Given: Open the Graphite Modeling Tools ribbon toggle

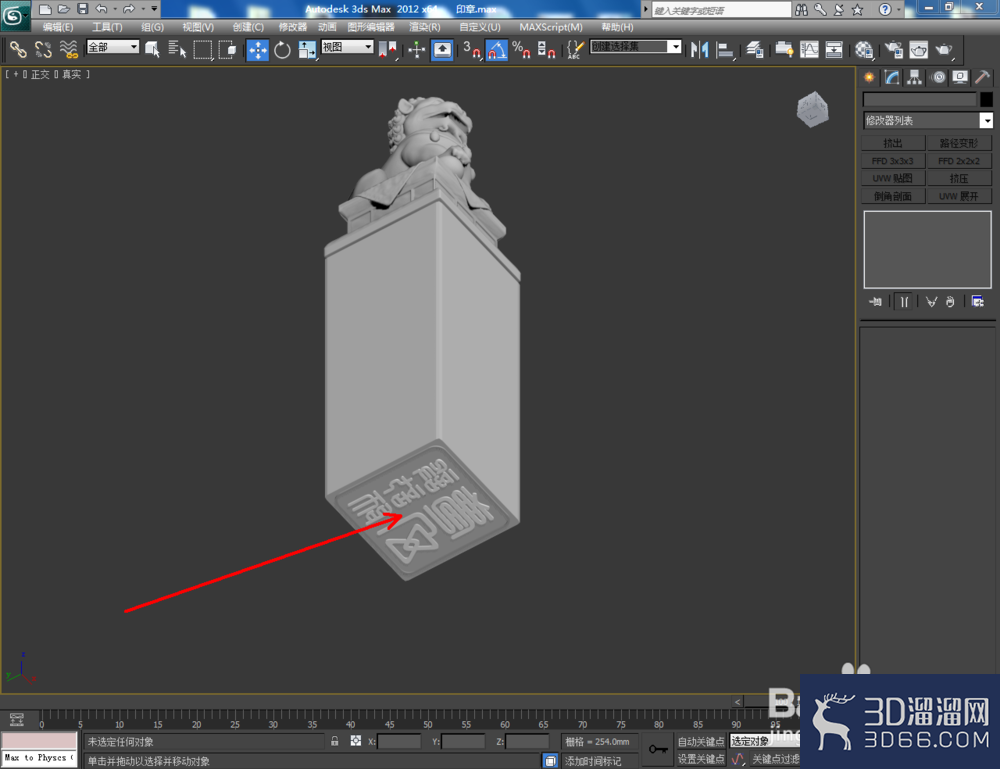Looking at the screenshot, I should 784,50.
